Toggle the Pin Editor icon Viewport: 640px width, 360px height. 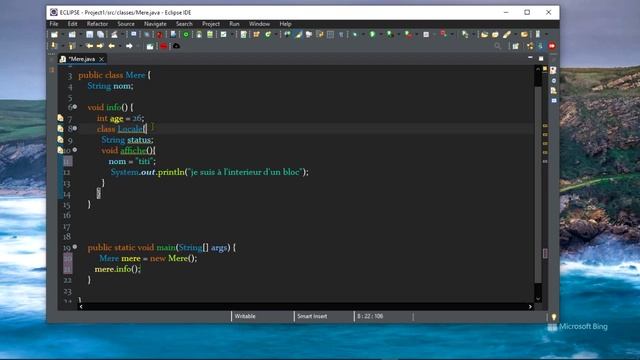150,46
